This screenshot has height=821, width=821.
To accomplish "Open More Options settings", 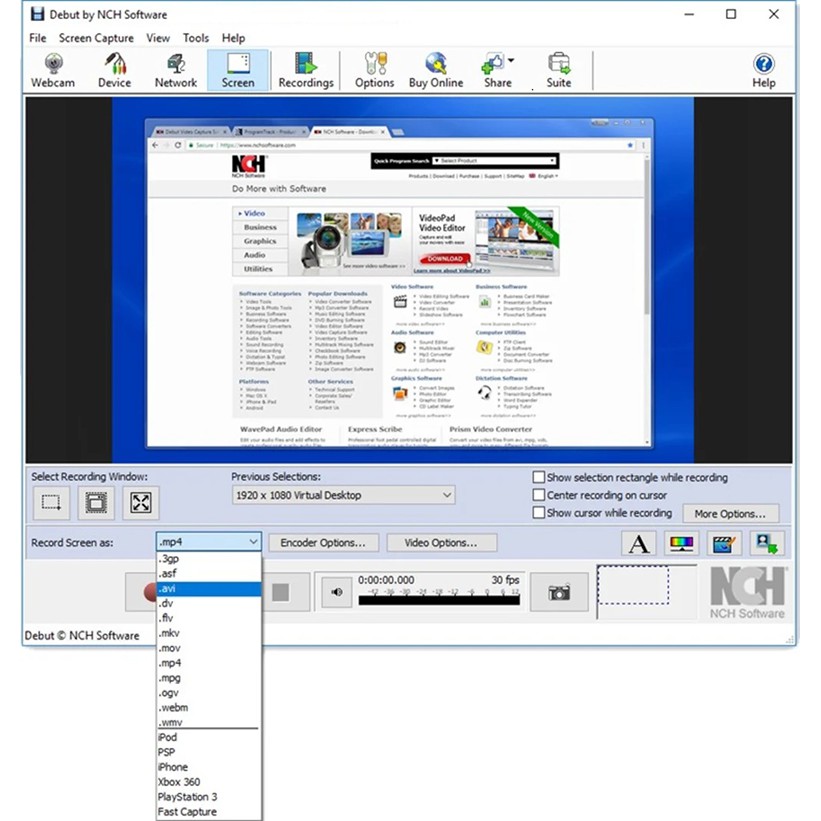I will coord(730,514).
